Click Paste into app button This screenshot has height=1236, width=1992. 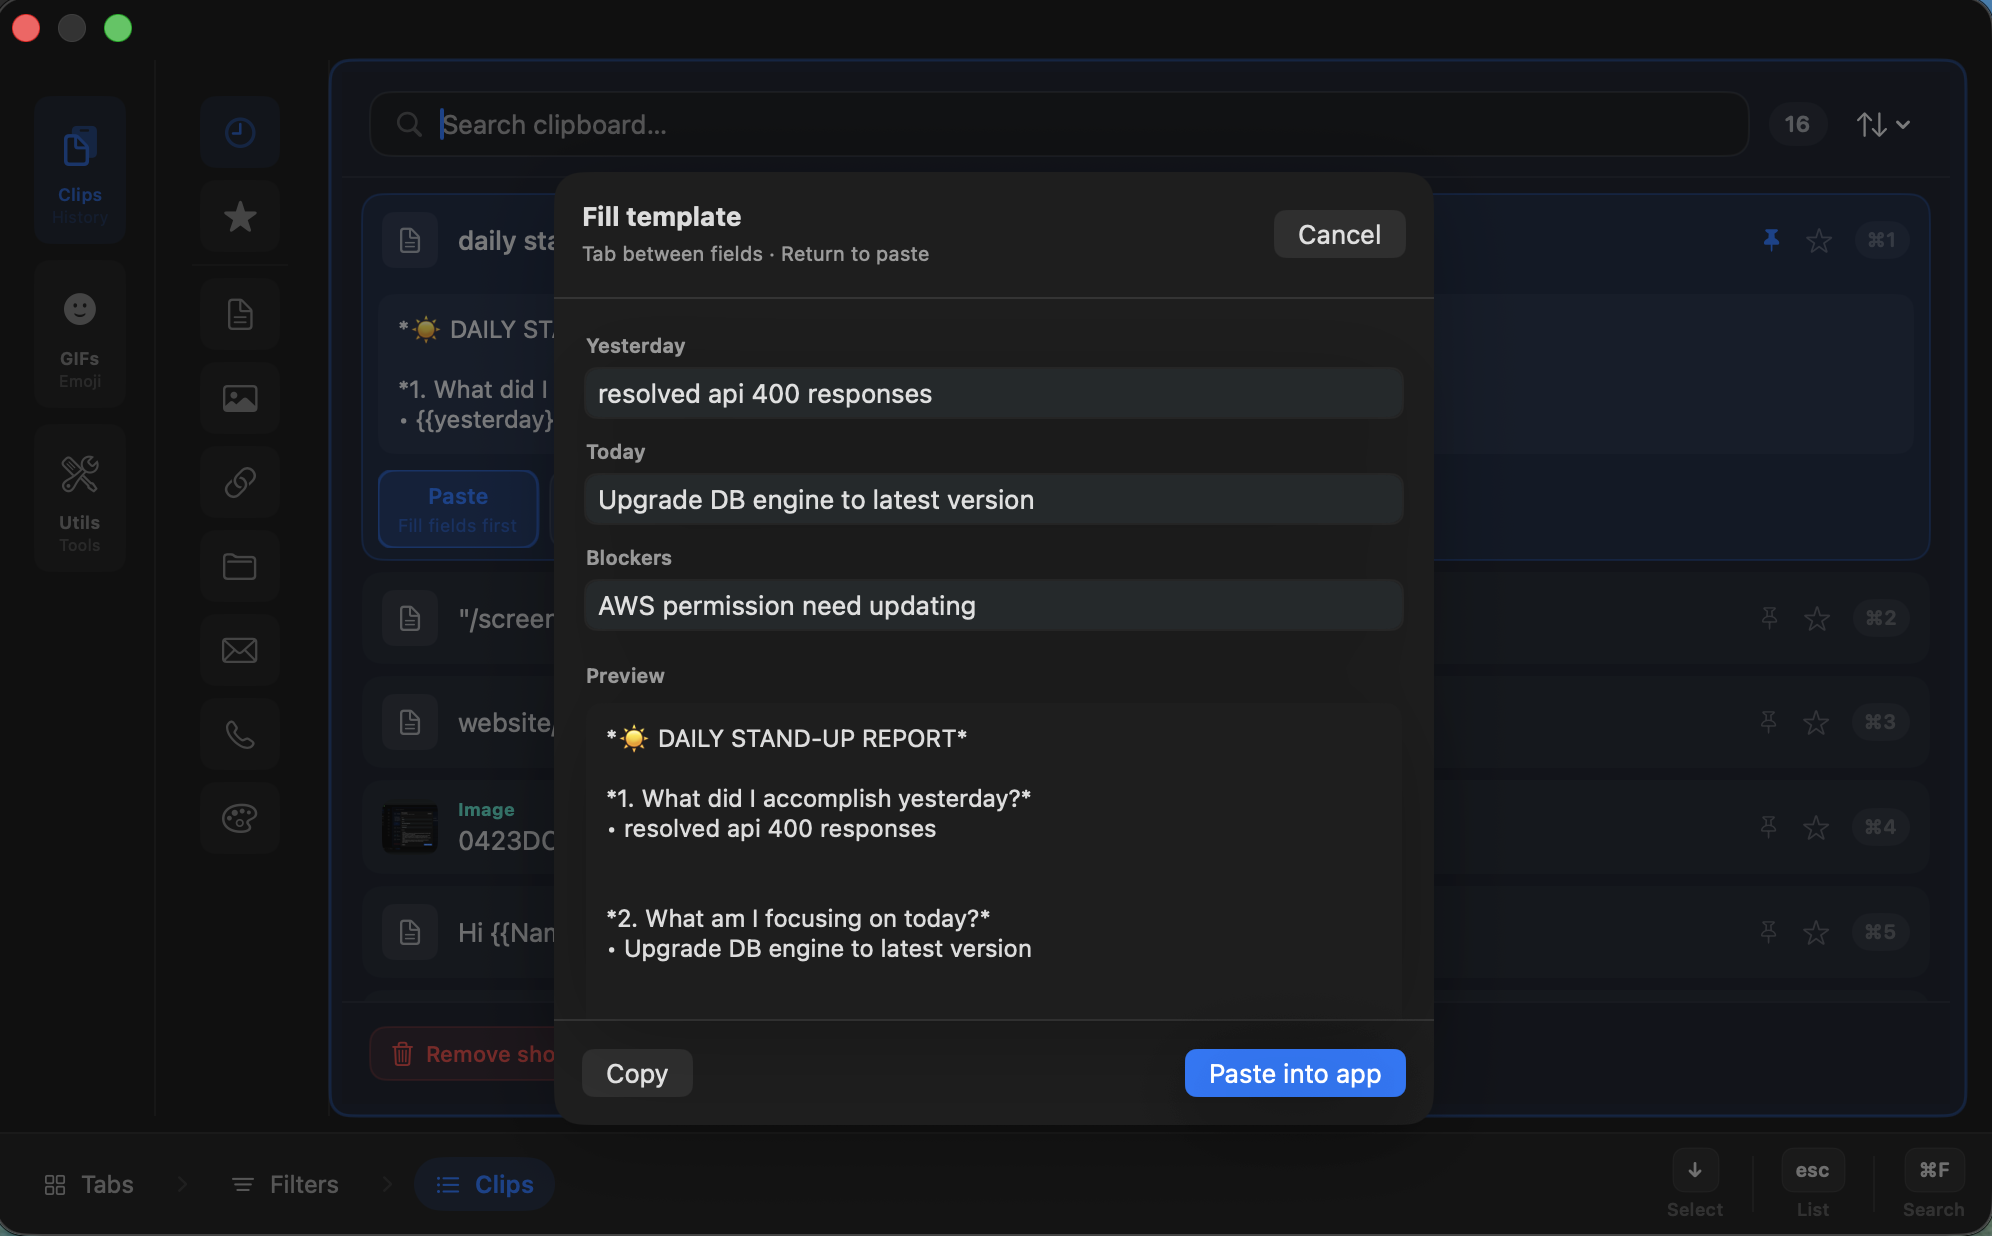(x=1295, y=1073)
